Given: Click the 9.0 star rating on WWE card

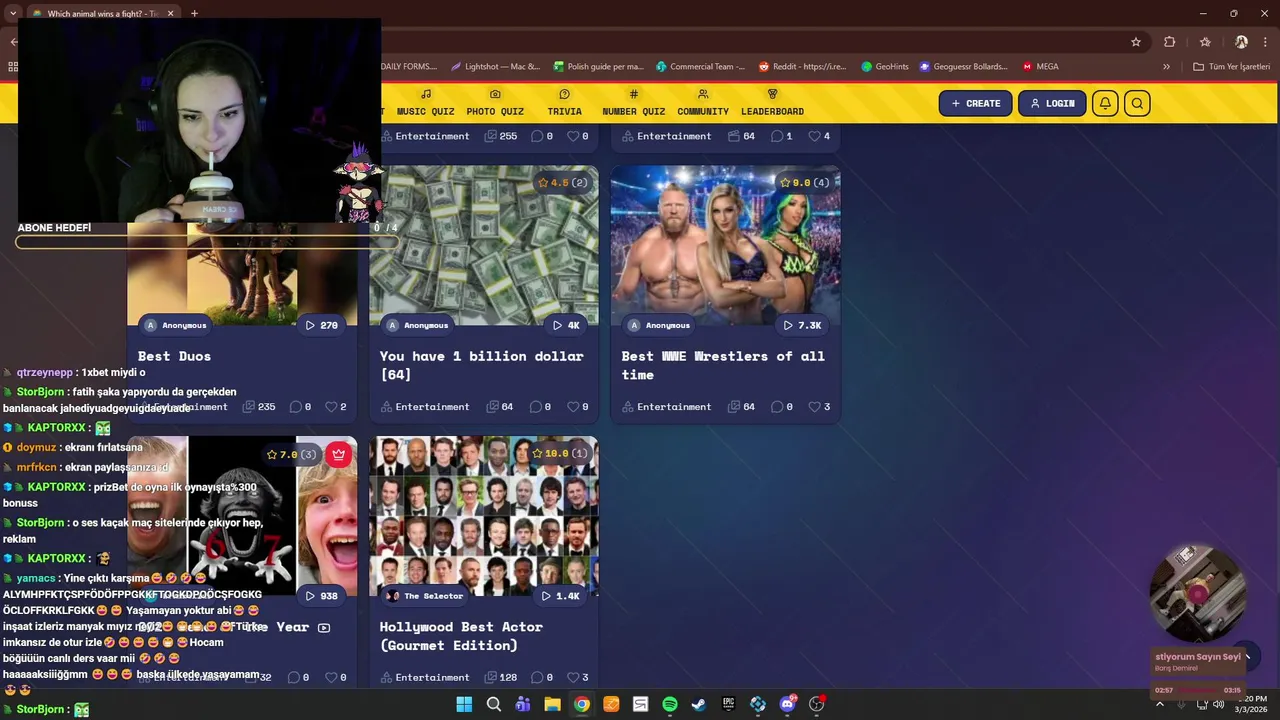Looking at the screenshot, I should [804, 183].
